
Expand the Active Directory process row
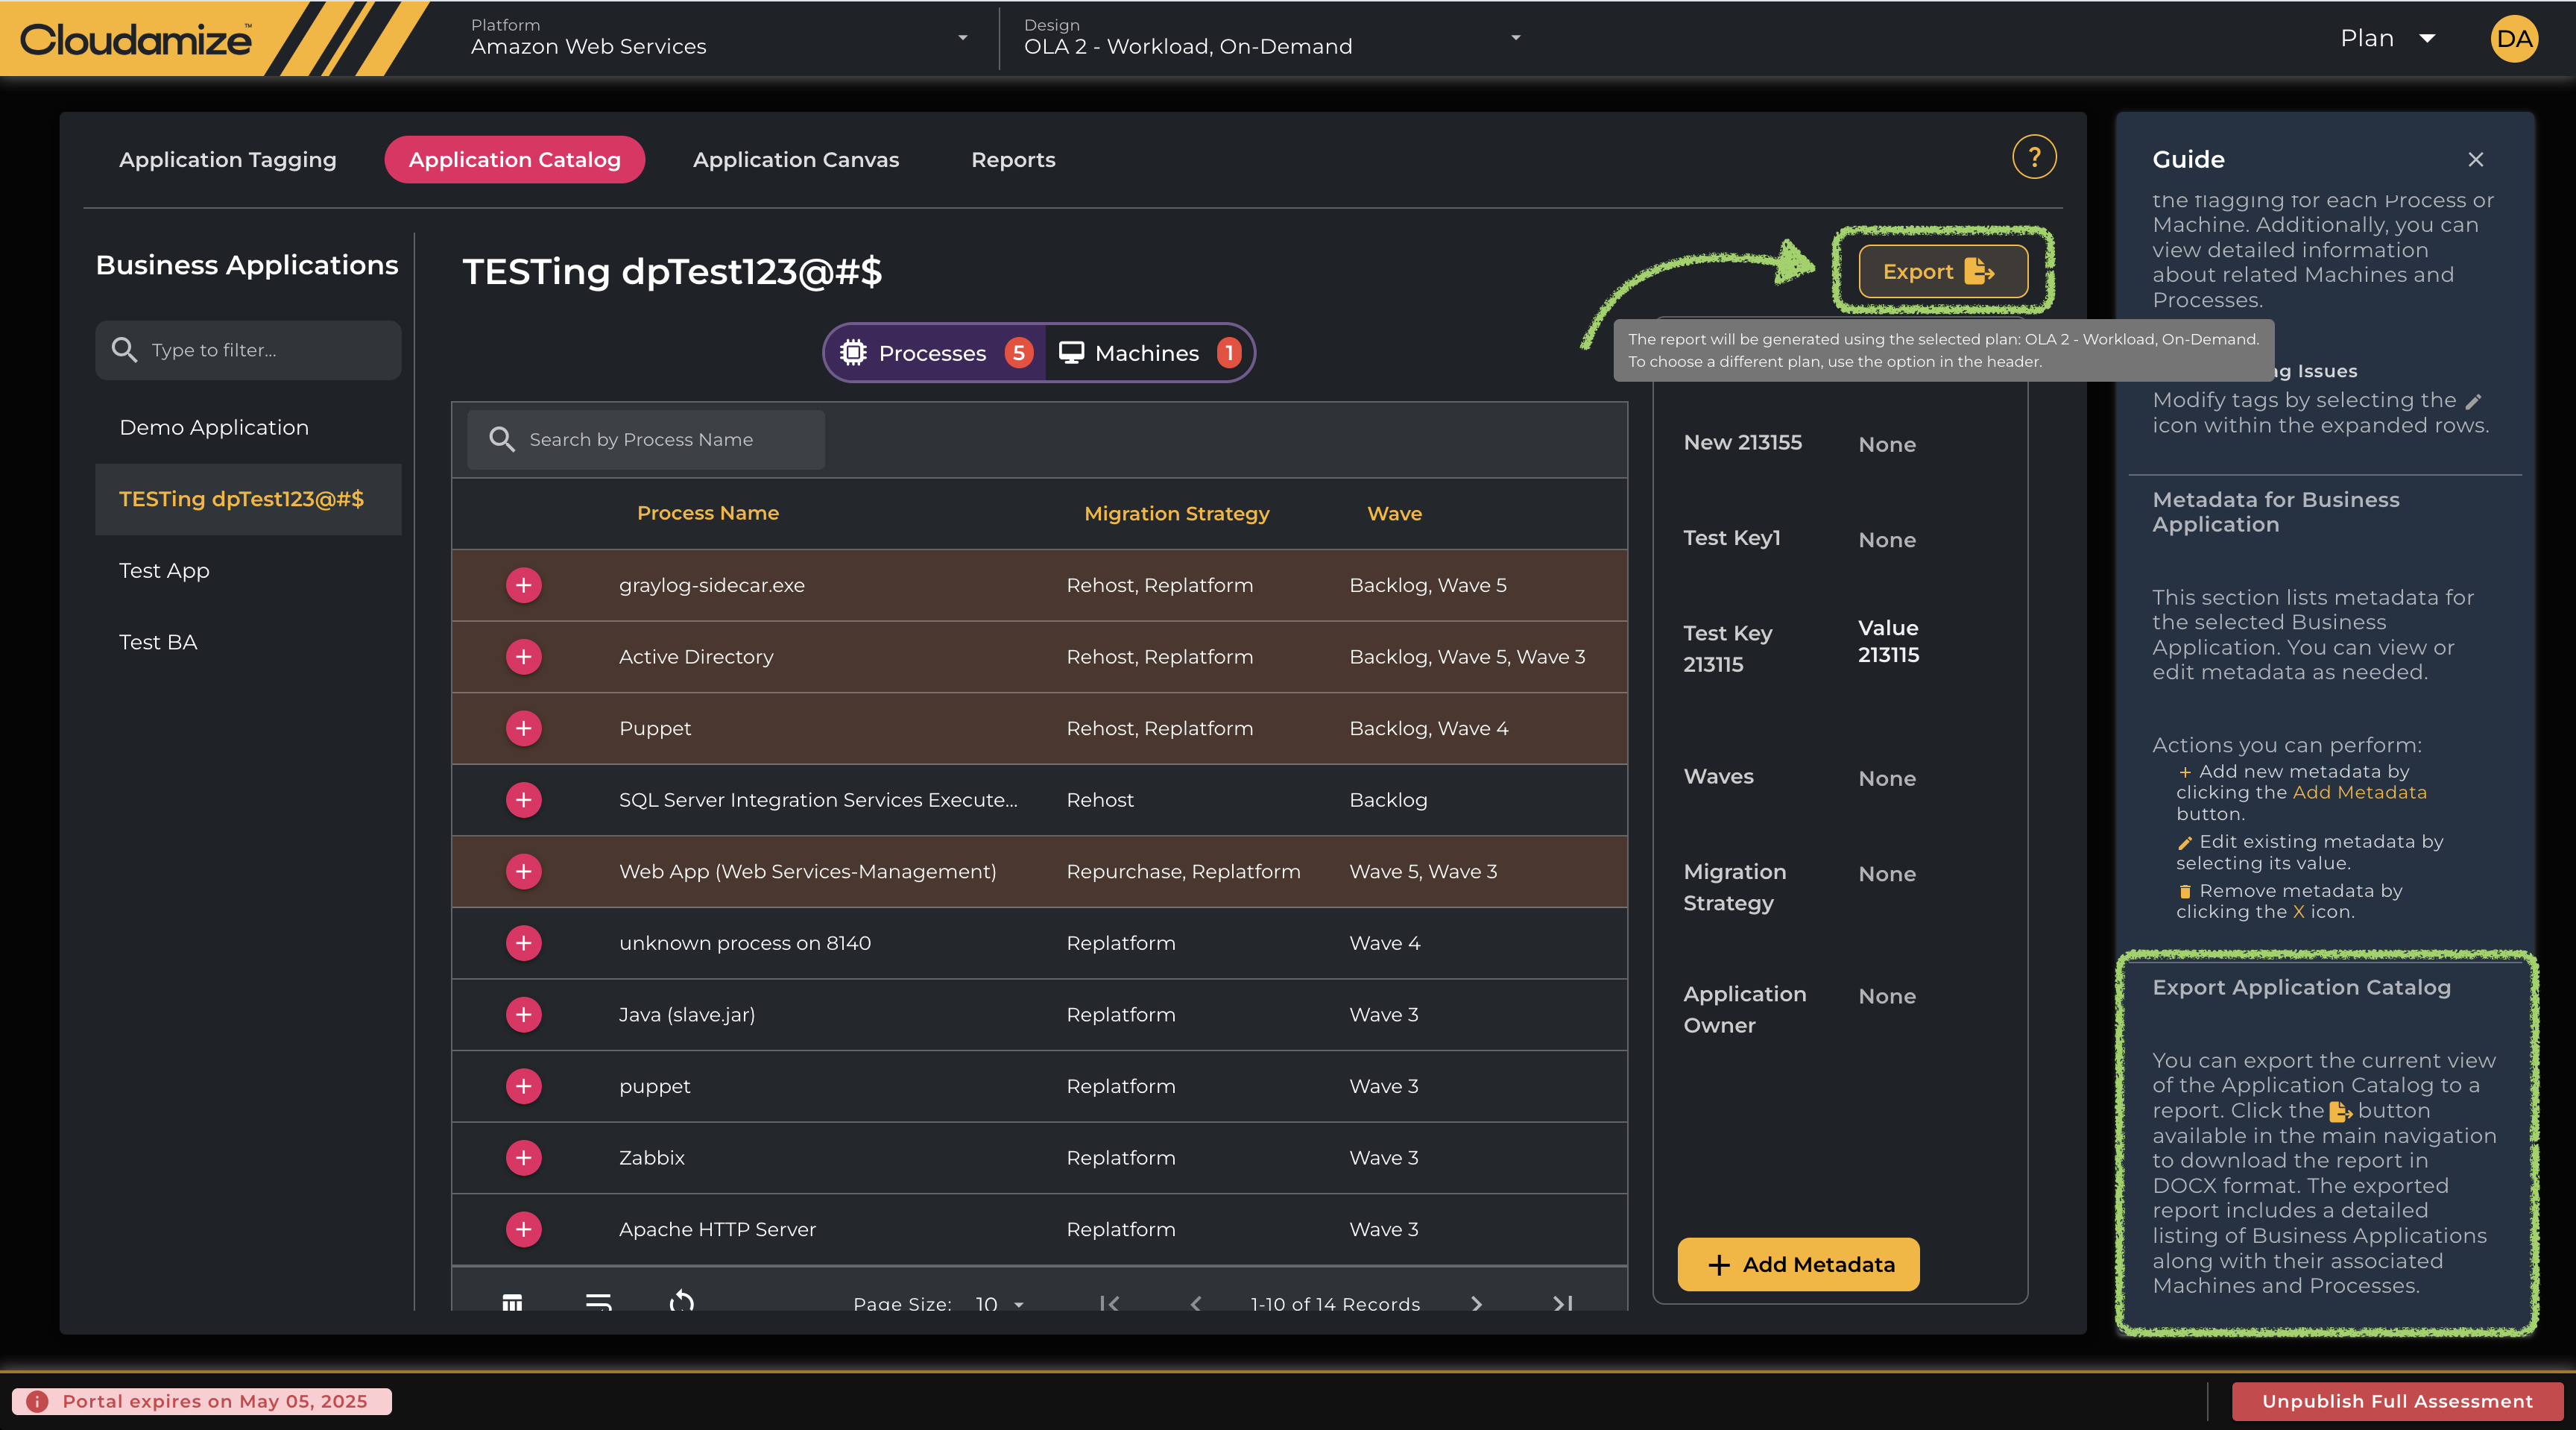(x=523, y=657)
